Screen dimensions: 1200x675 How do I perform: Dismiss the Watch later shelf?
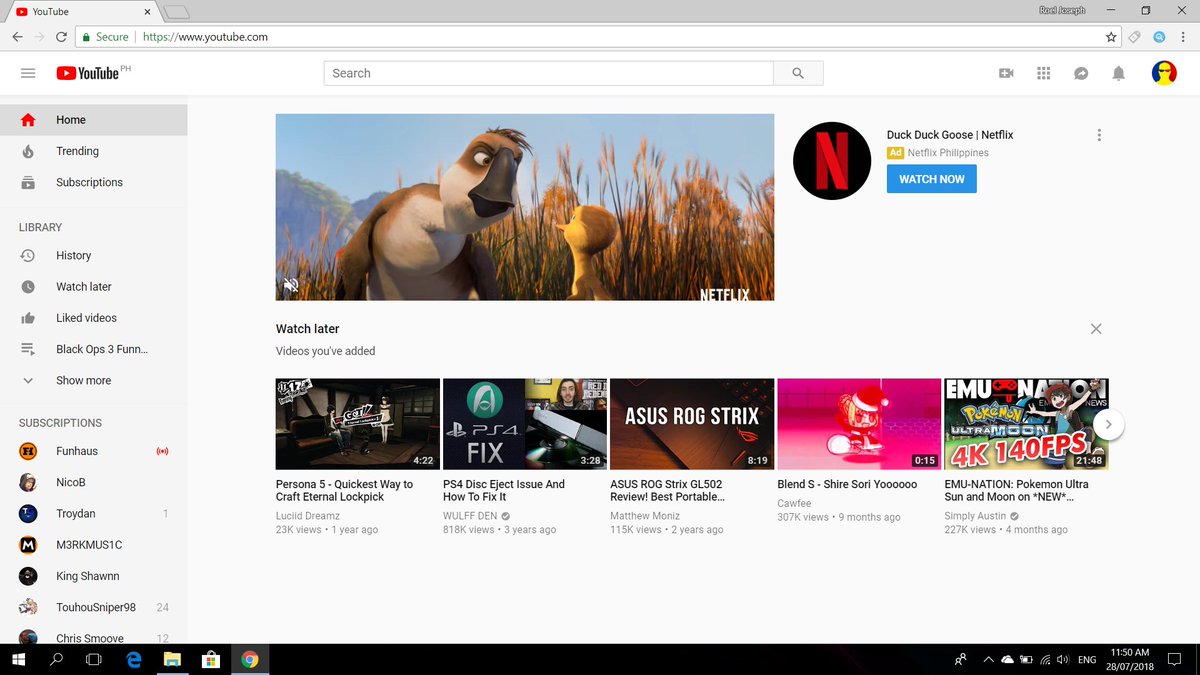[1096, 329]
